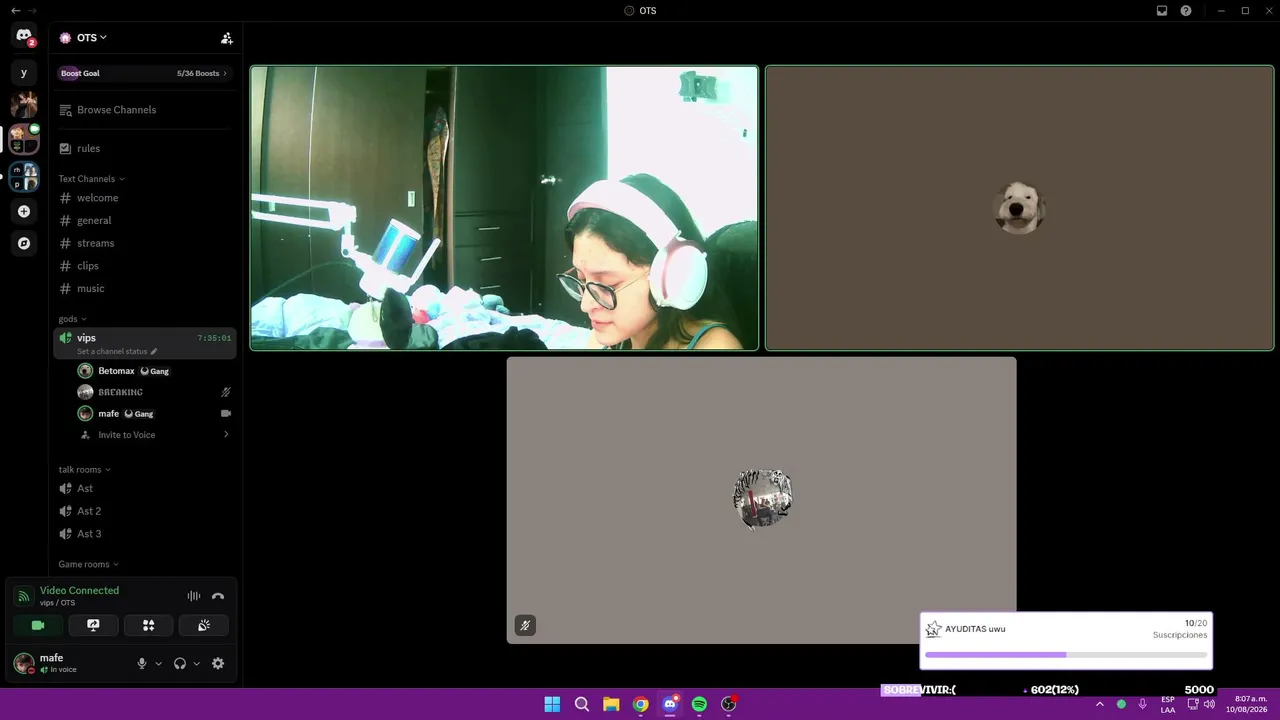Screen dimensions: 1280x720
Task: Click mafe's avatar in user panel
Action: [x=23, y=663]
